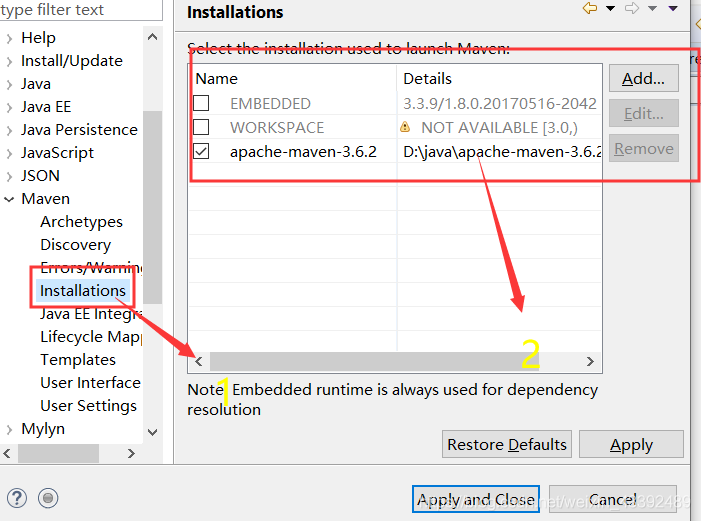Image resolution: width=701 pixels, height=521 pixels.
Task: Click the tree horizontal scrollbar thumb
Action: pyautogui.click(x=58, y=453)
